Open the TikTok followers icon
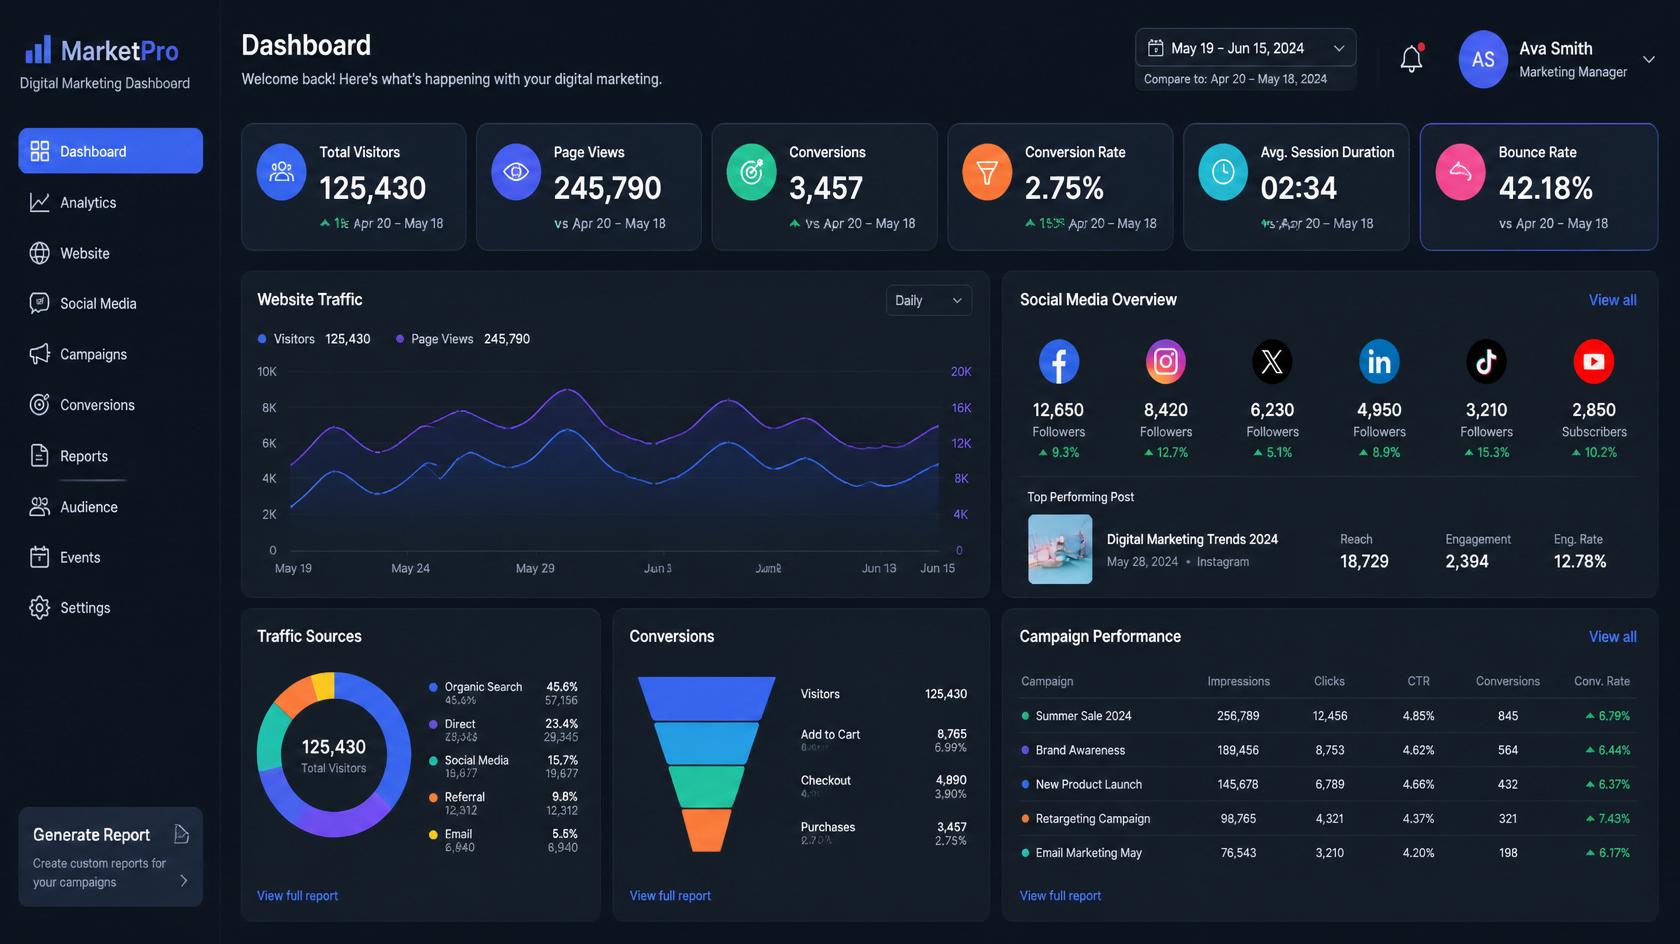 [1486, 361]
